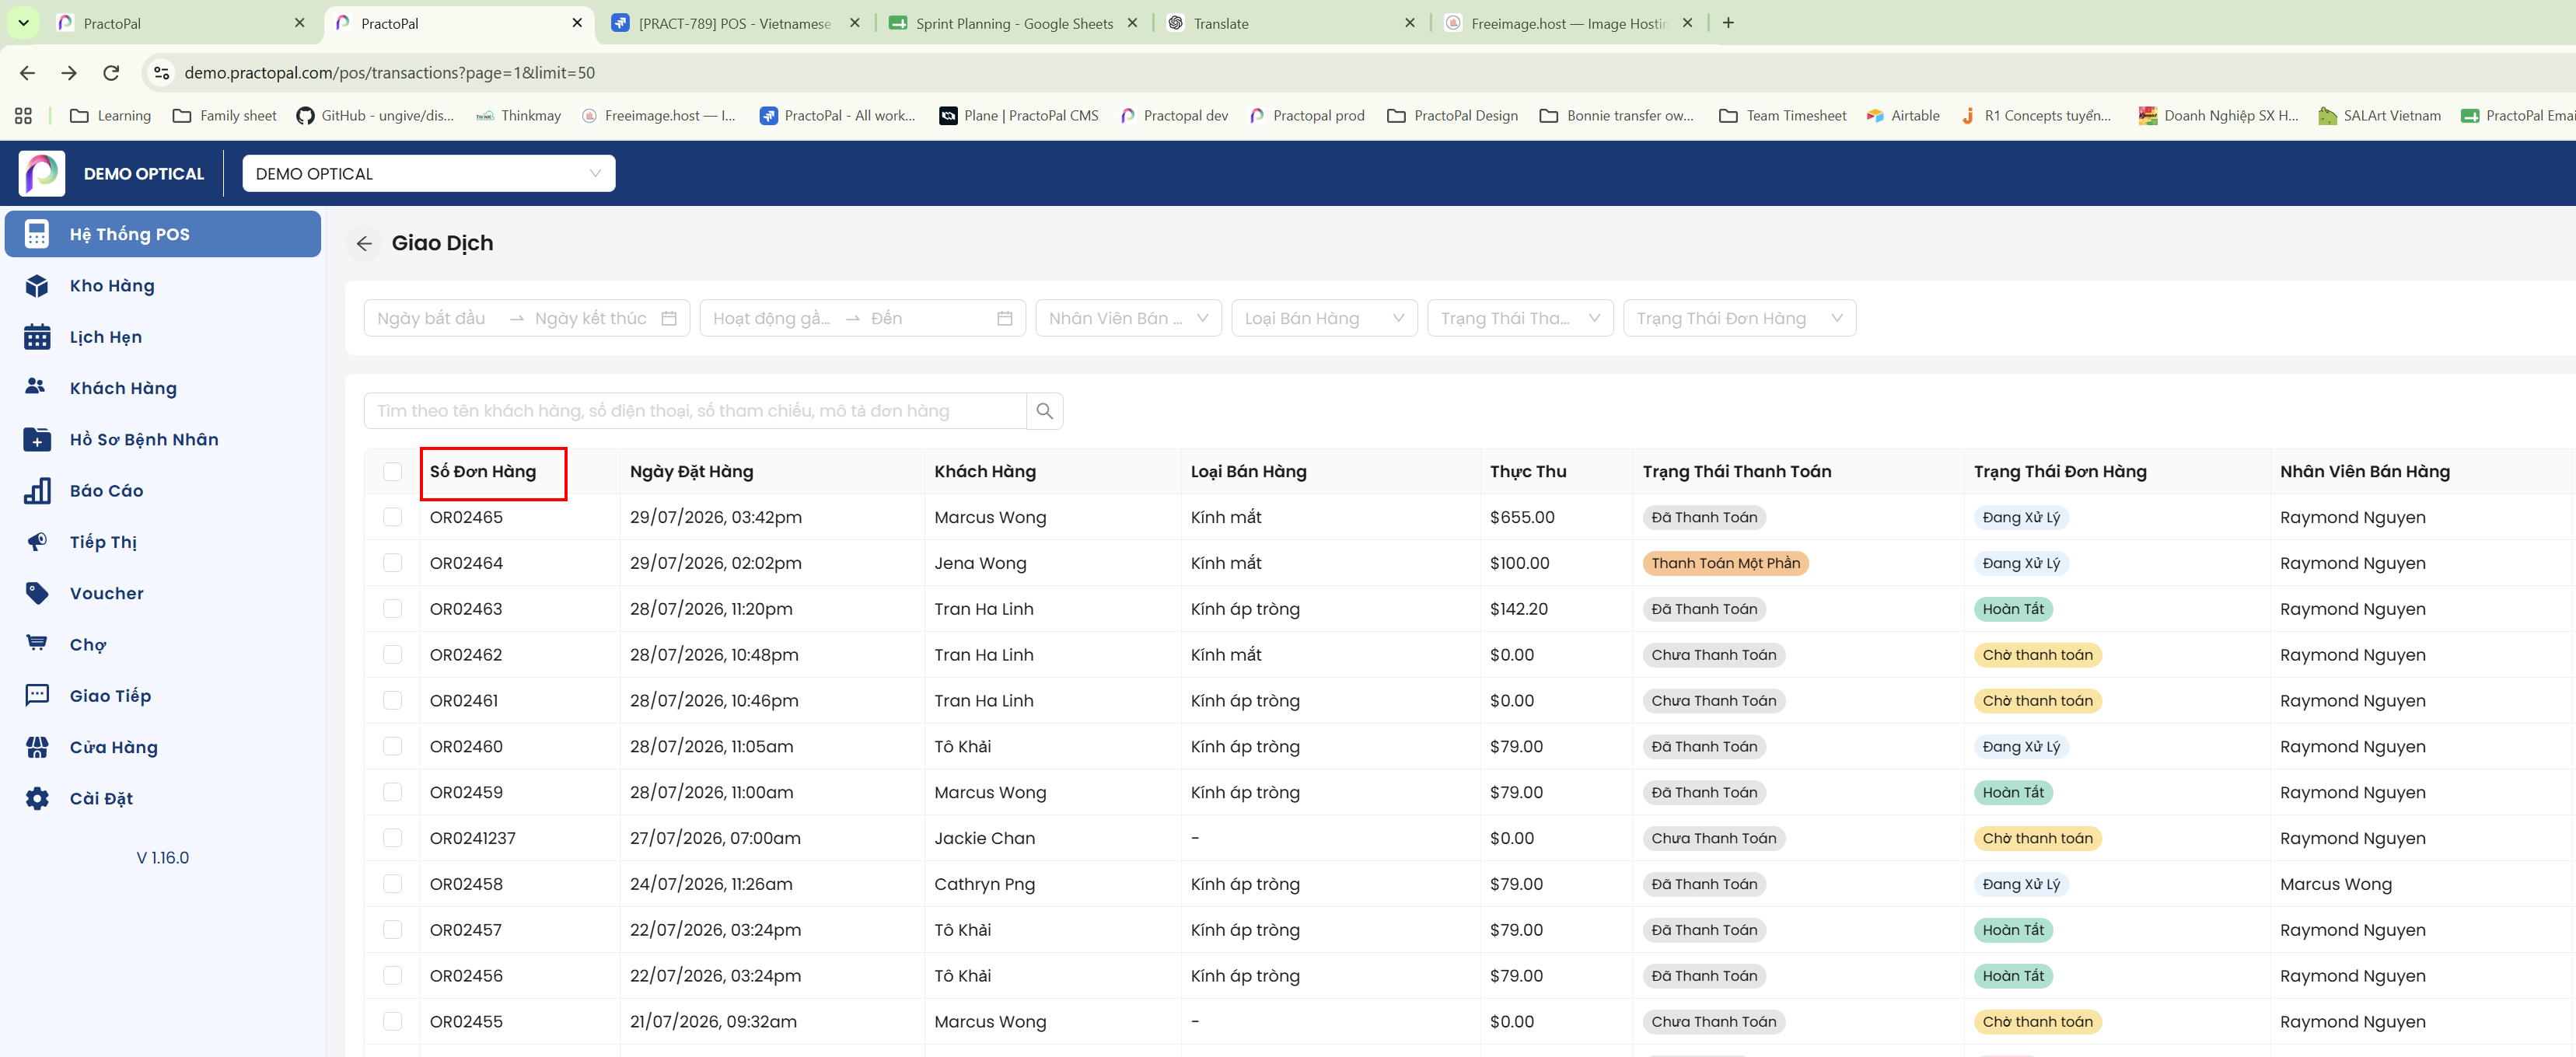This screenshot has height=1057, width=2576.
Task: Go back using the arrow beside Giao Dịch
Action: pos(364,243)
